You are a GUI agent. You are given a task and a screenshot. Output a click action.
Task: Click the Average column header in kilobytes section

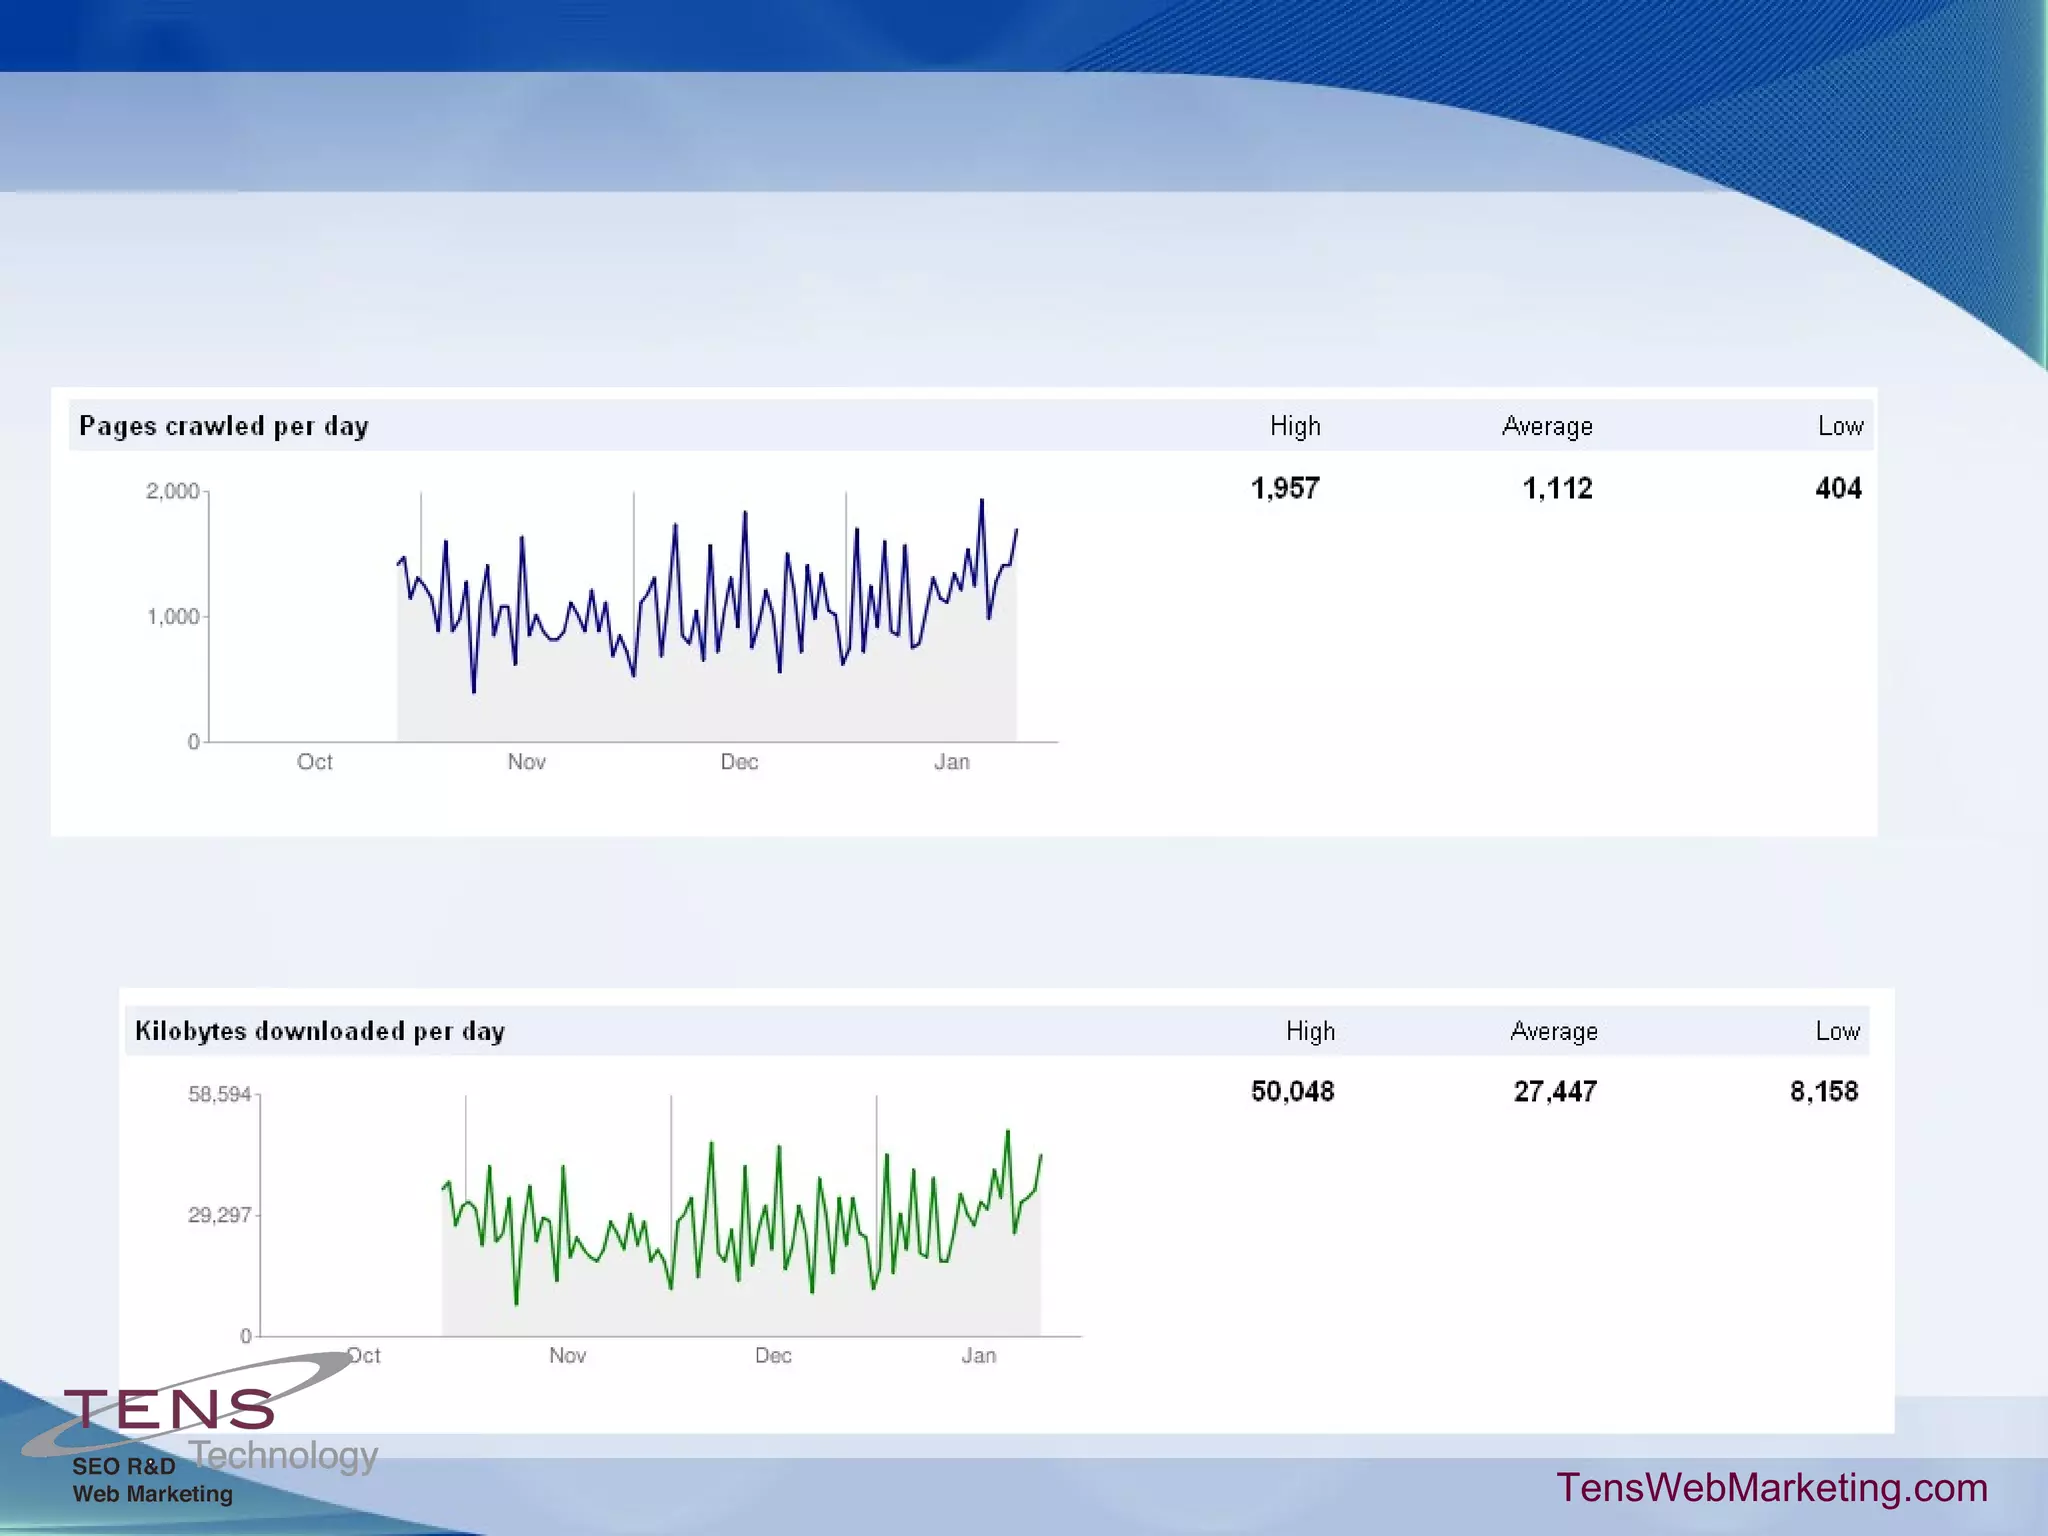click(1554, 1031)
